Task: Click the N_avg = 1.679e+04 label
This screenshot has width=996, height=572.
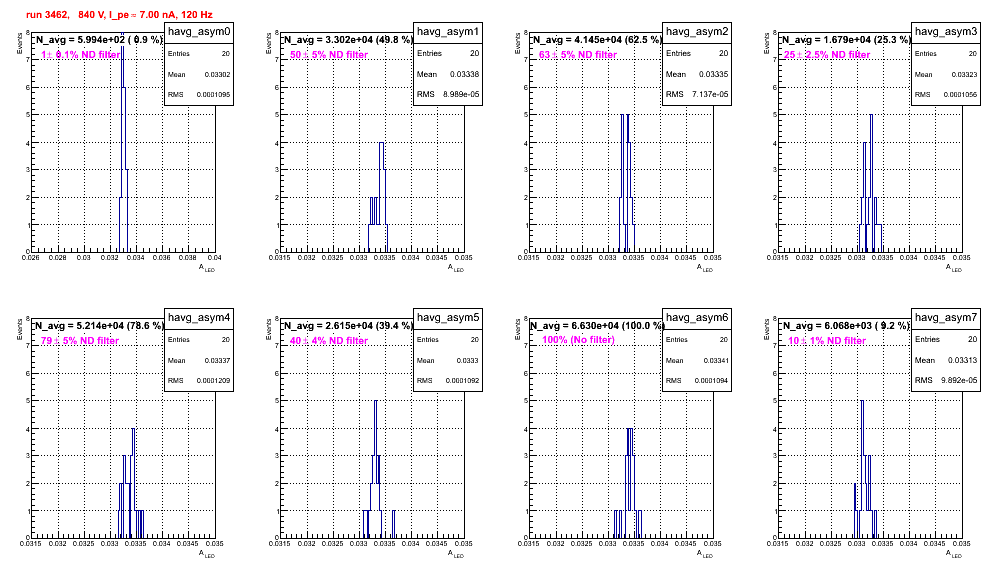Action: [846, 40]
